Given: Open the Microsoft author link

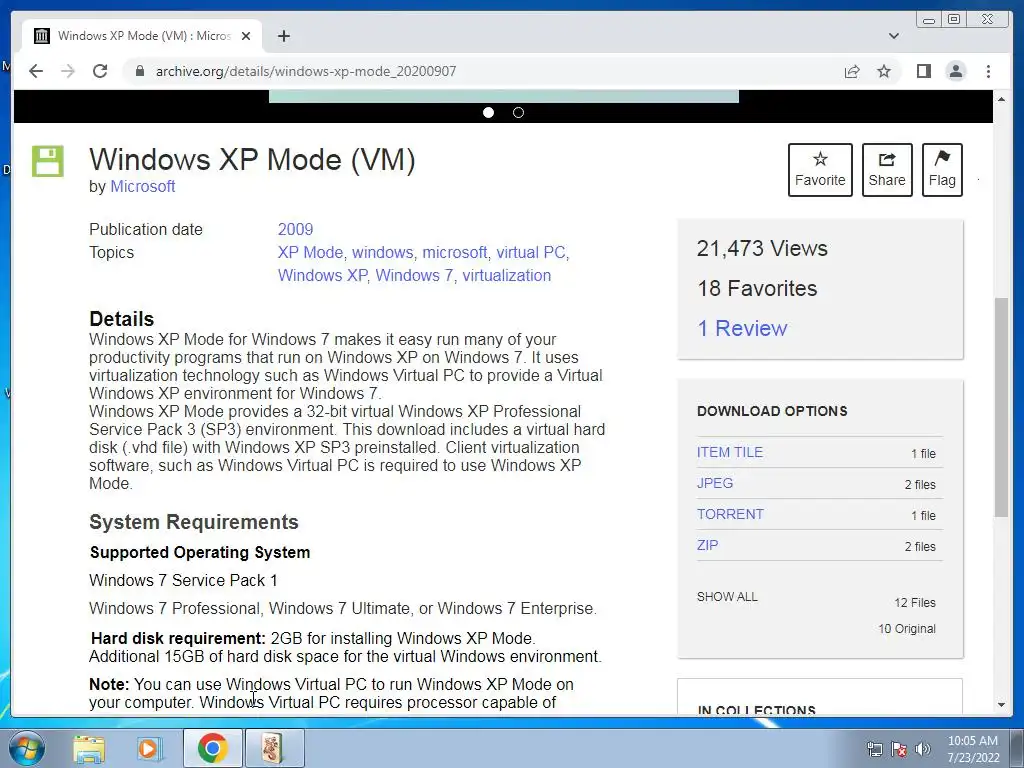Looking at the screenshot, I should (x=142, y=186).
